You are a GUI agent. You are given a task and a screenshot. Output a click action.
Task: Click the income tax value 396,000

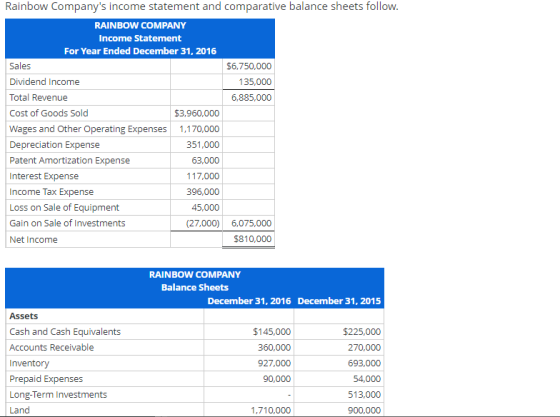[203, 192]
